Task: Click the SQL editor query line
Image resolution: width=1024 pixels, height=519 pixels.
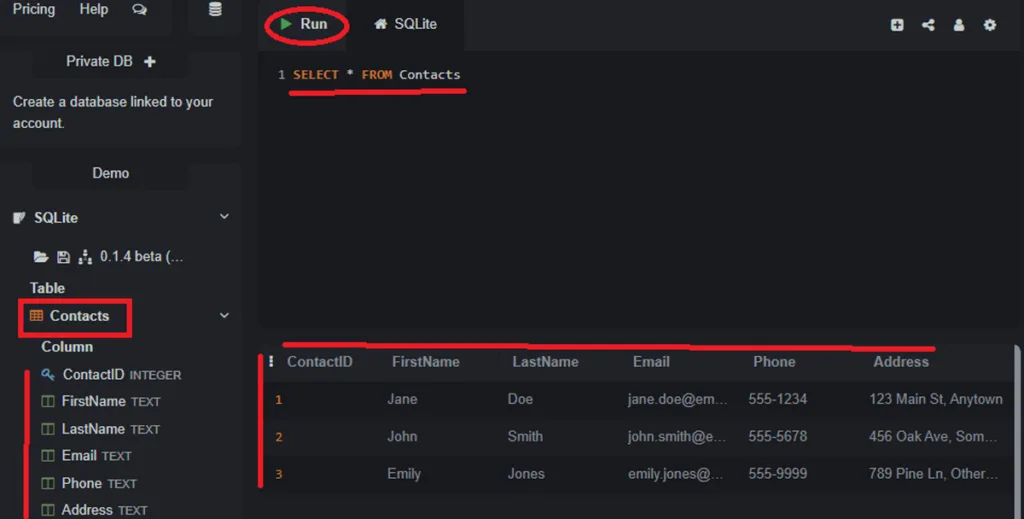Action: (376, 75)
